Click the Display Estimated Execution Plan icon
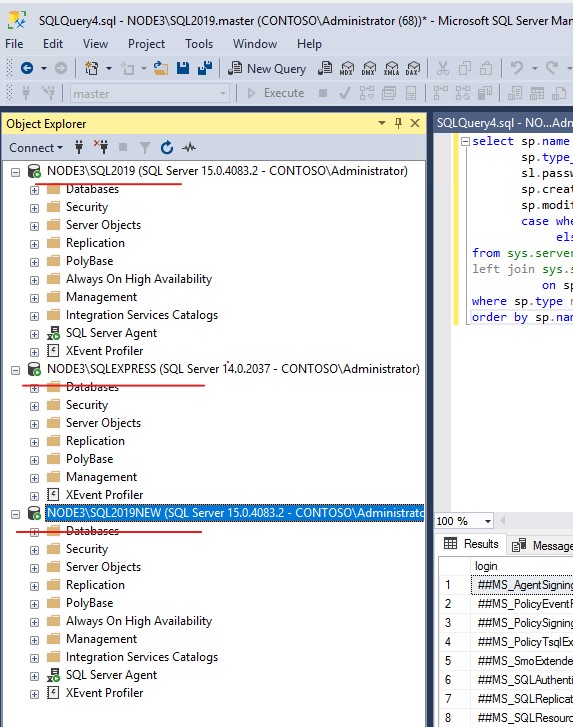Viewport: 573px width, 727px height. coord(367,94)
